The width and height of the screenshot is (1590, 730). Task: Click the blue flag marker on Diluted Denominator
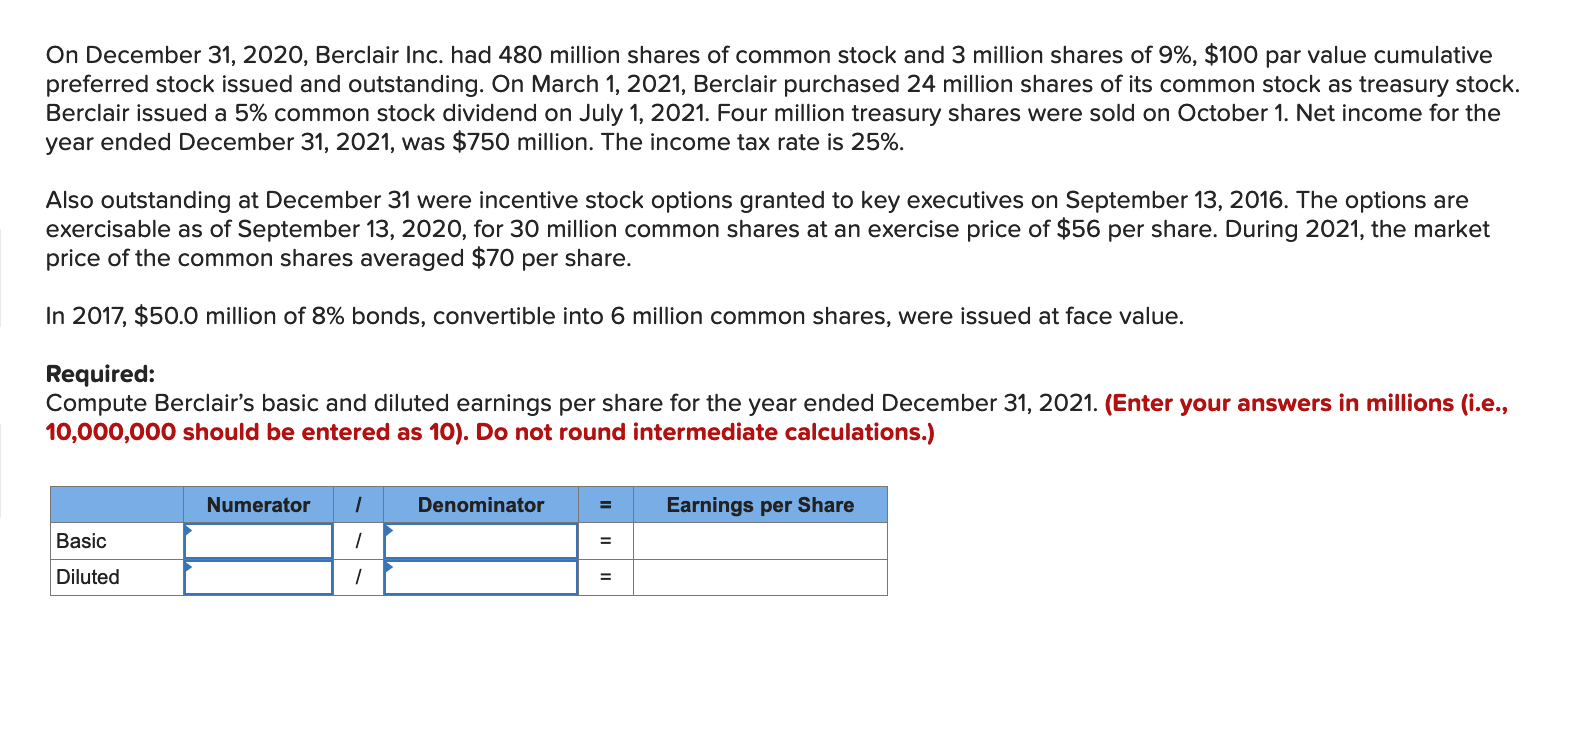[x=390, y=565]
